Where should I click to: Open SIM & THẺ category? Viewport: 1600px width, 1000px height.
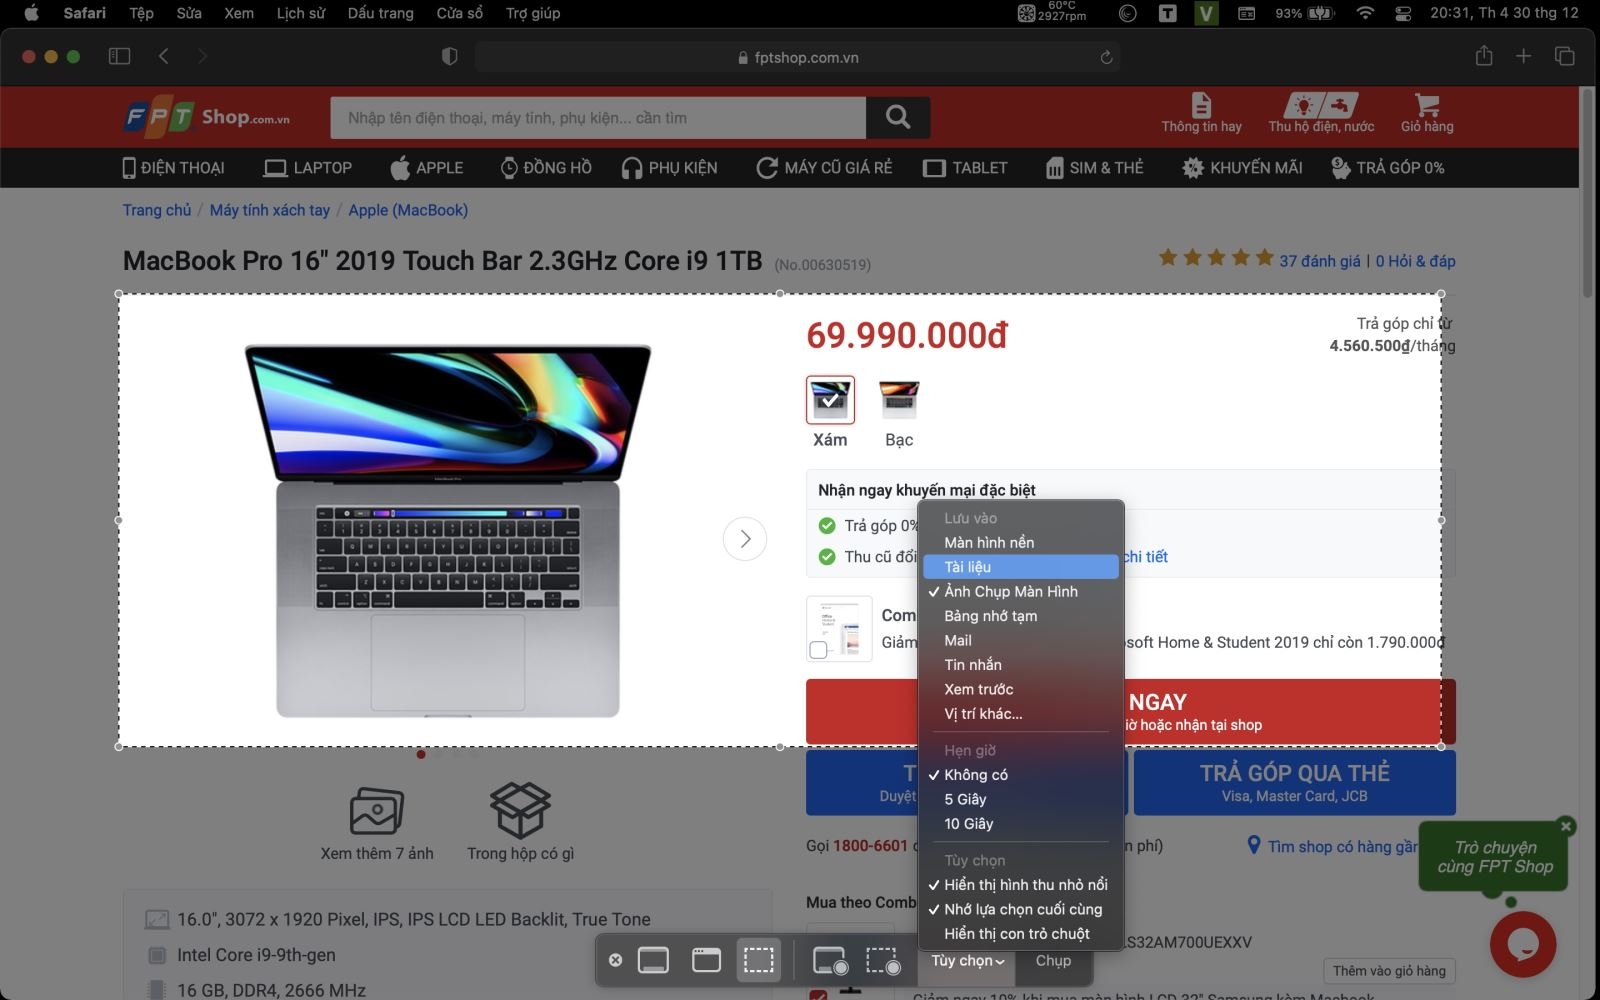1094,168
